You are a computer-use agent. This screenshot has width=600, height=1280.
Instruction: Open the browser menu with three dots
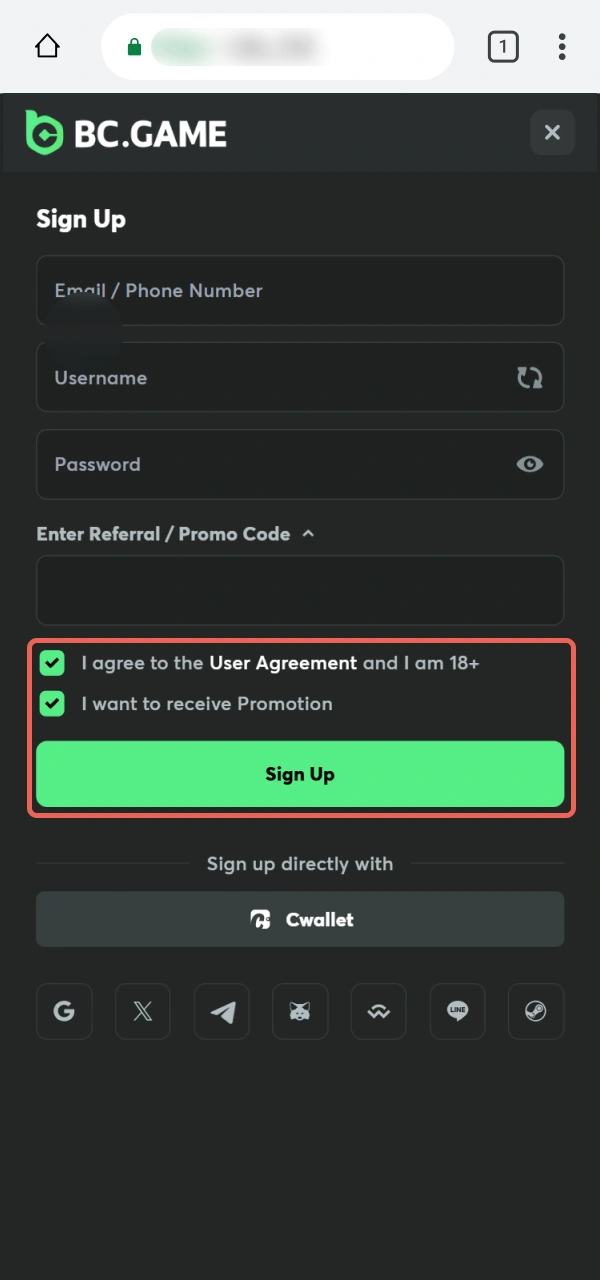[x=562, y=46]
